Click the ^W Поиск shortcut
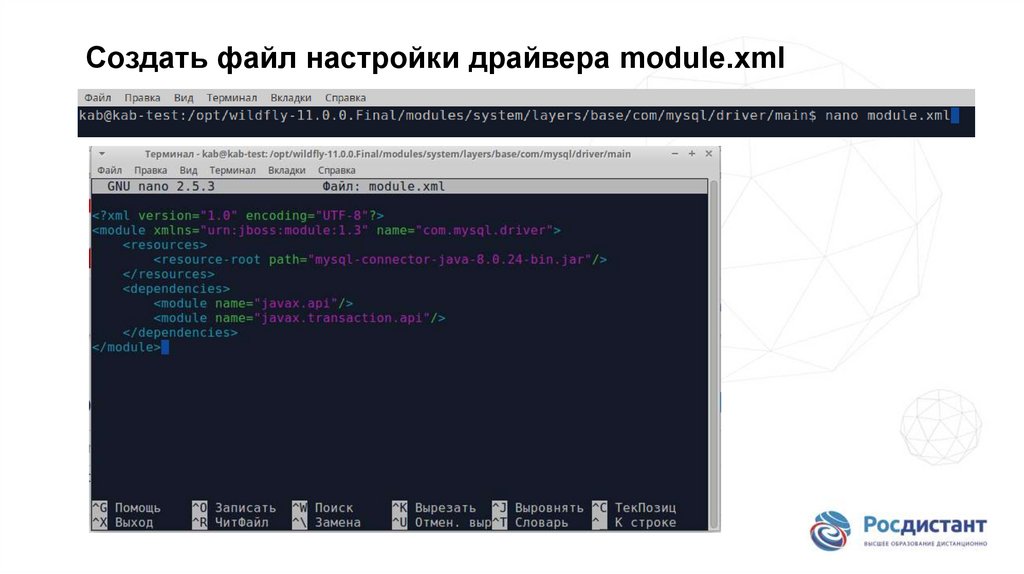 323,508
